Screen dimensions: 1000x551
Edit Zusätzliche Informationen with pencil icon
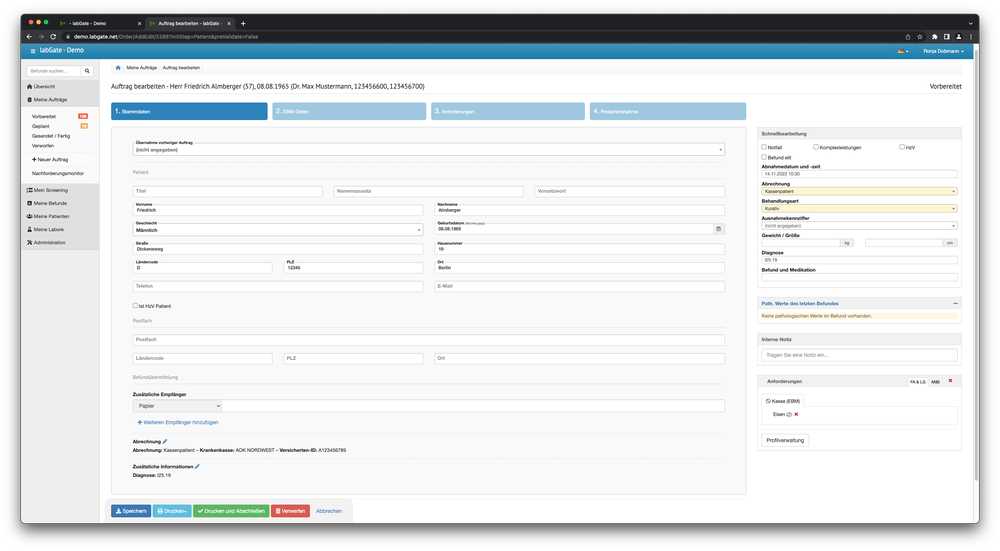[x=197, y=466]
